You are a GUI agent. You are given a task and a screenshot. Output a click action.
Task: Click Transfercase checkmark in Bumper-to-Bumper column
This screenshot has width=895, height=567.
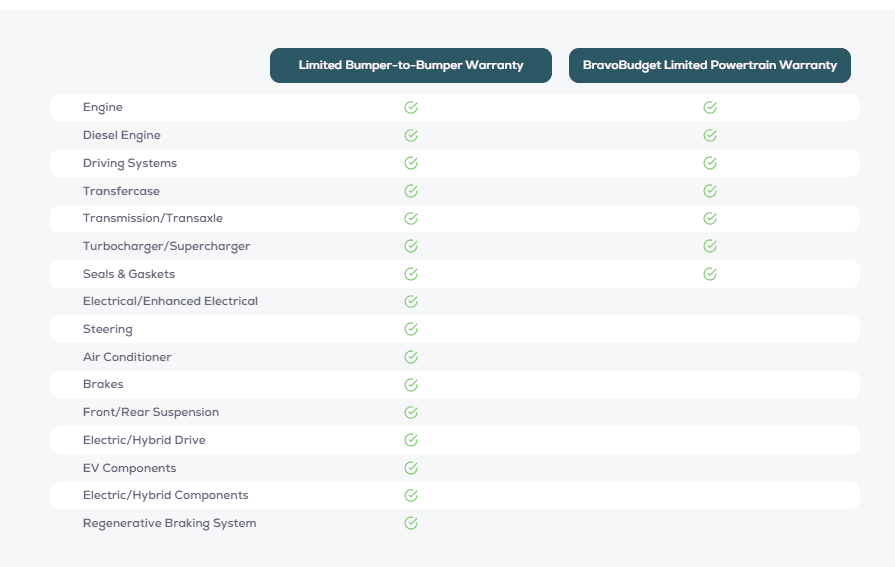411,191
